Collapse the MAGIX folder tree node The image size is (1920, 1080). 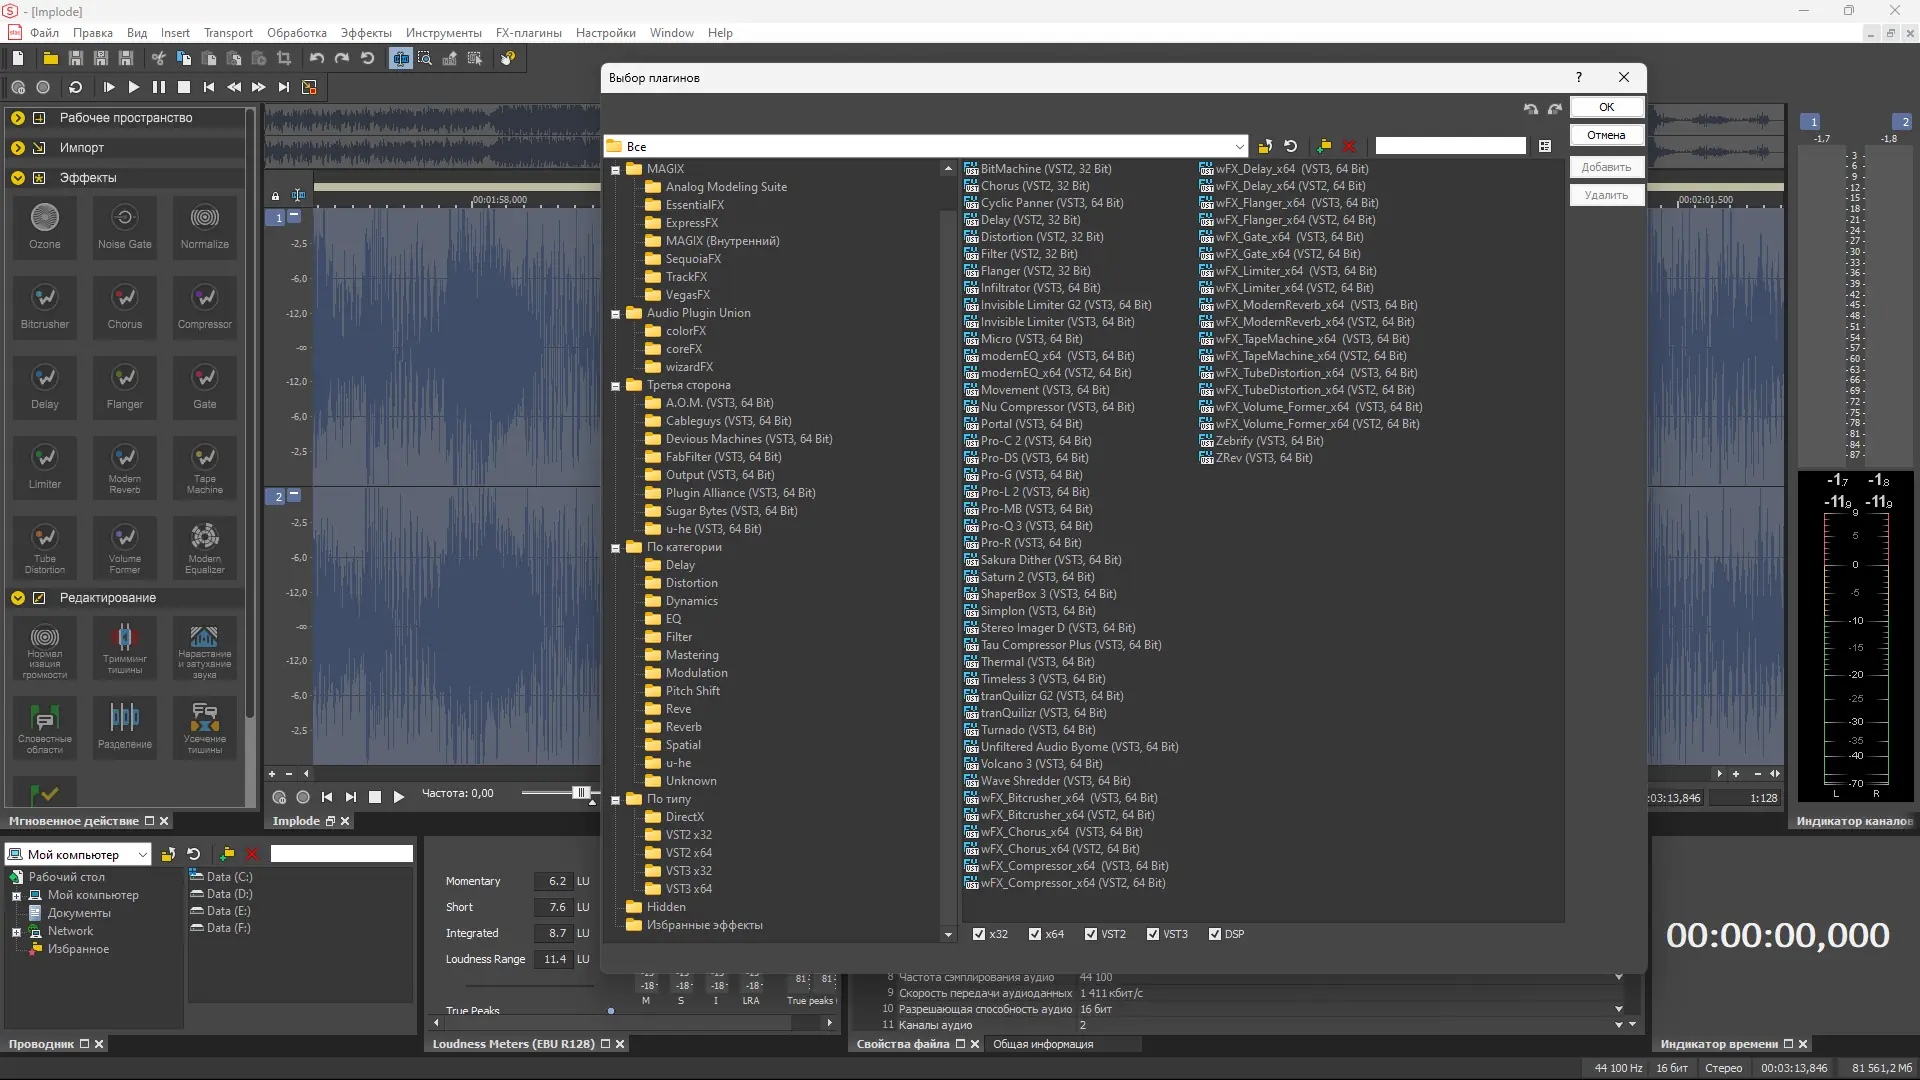(616, 169)
